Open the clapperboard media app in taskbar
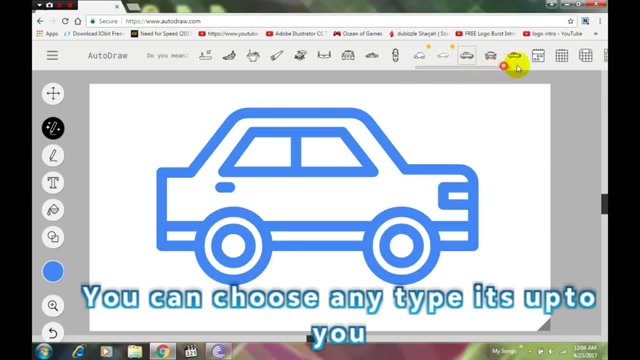Image resolution: width=640 pixels, height=360 pixels. (191, 351)
